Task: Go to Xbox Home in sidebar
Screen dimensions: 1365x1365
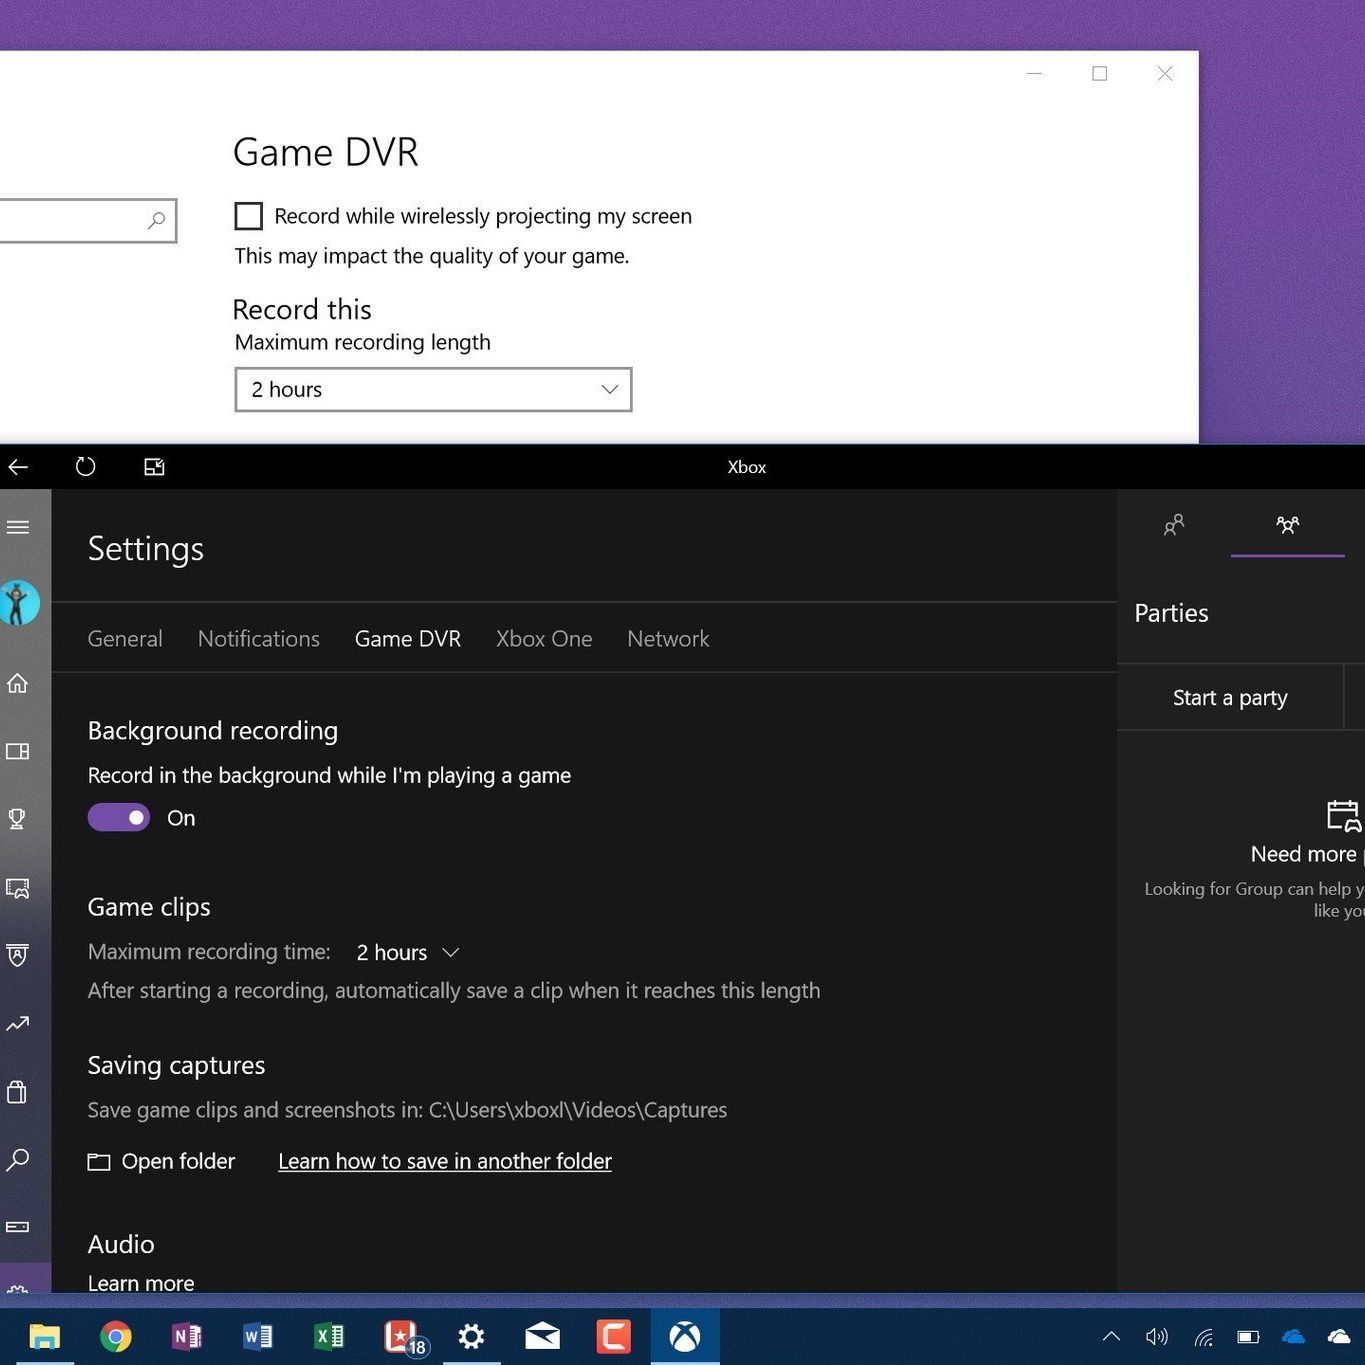Action: click(18, 684)
